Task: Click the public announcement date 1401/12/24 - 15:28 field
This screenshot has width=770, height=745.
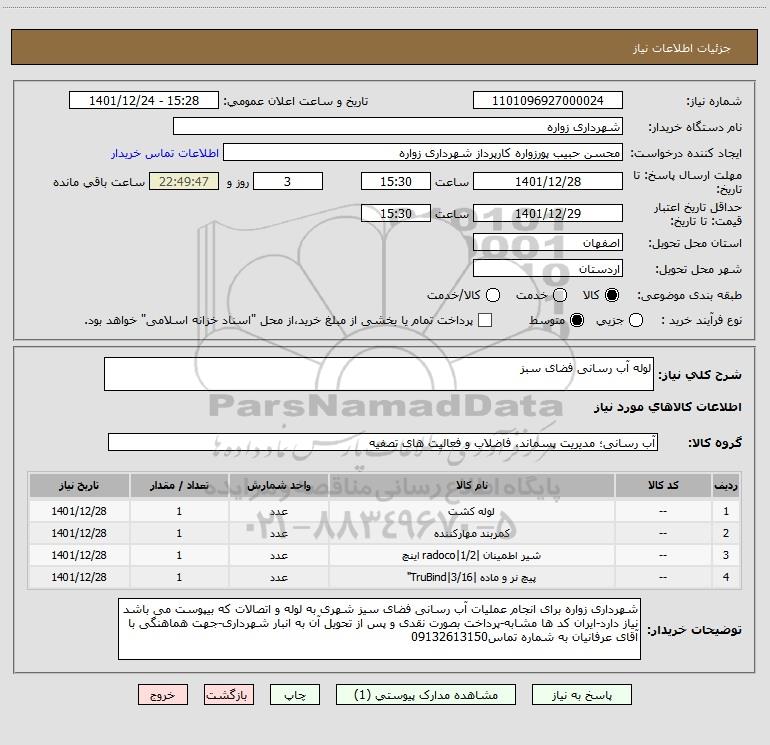Action: click(x=144, y=100)
